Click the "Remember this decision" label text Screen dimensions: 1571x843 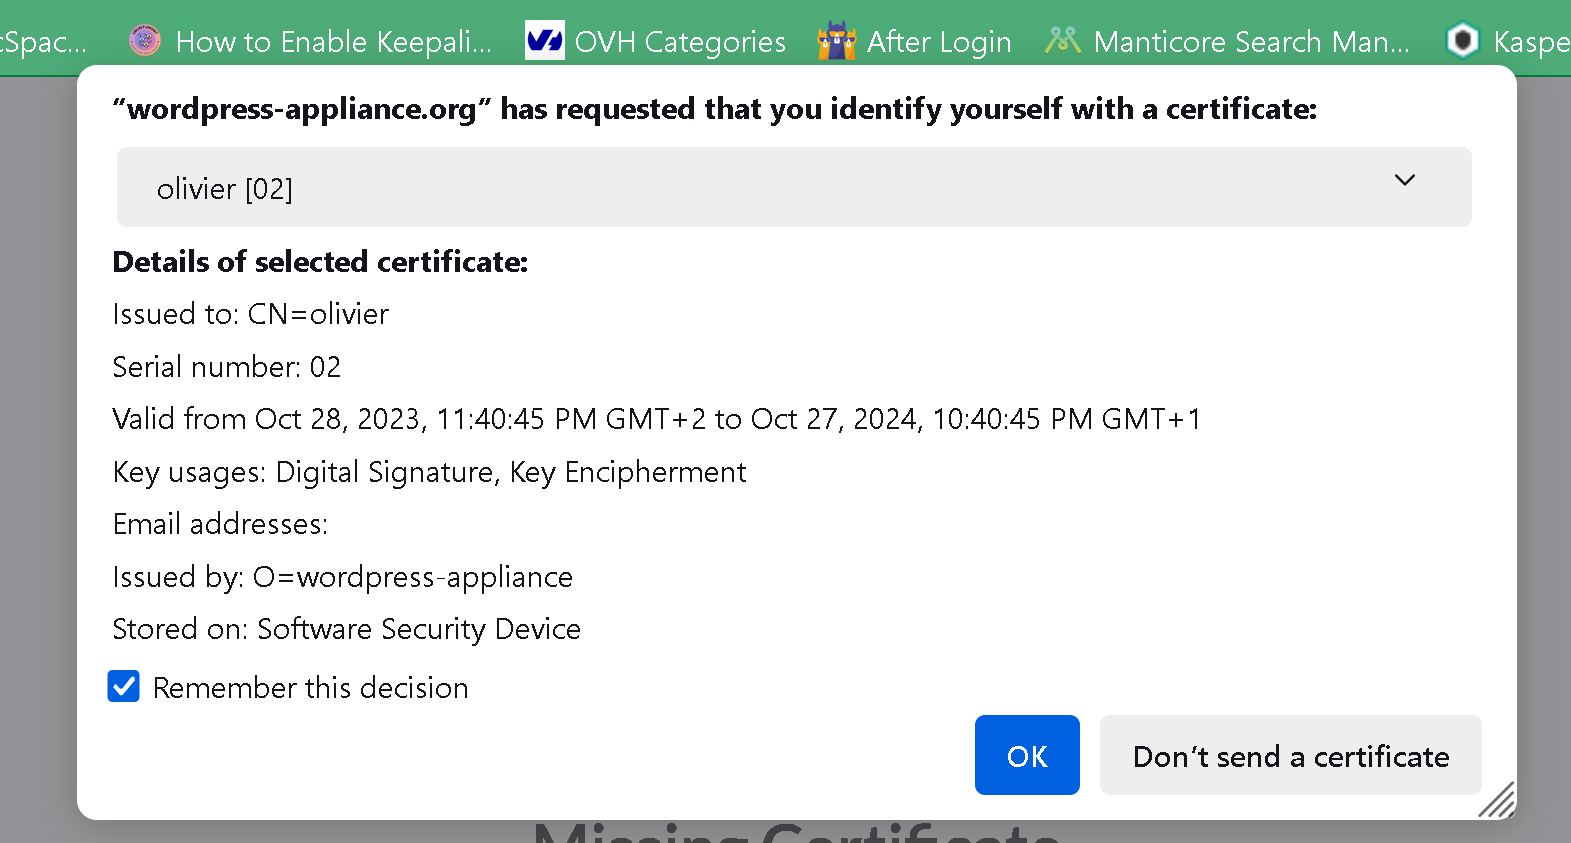(310, 688)
